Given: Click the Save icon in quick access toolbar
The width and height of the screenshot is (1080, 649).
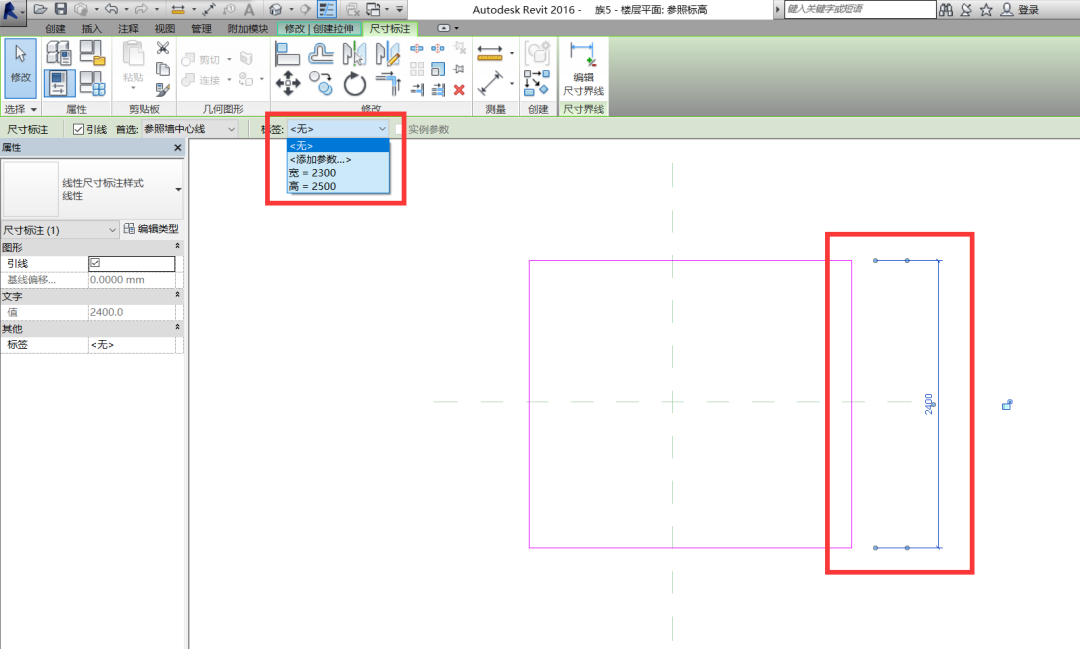Looking at the screenshot, I should click(61, 9).
